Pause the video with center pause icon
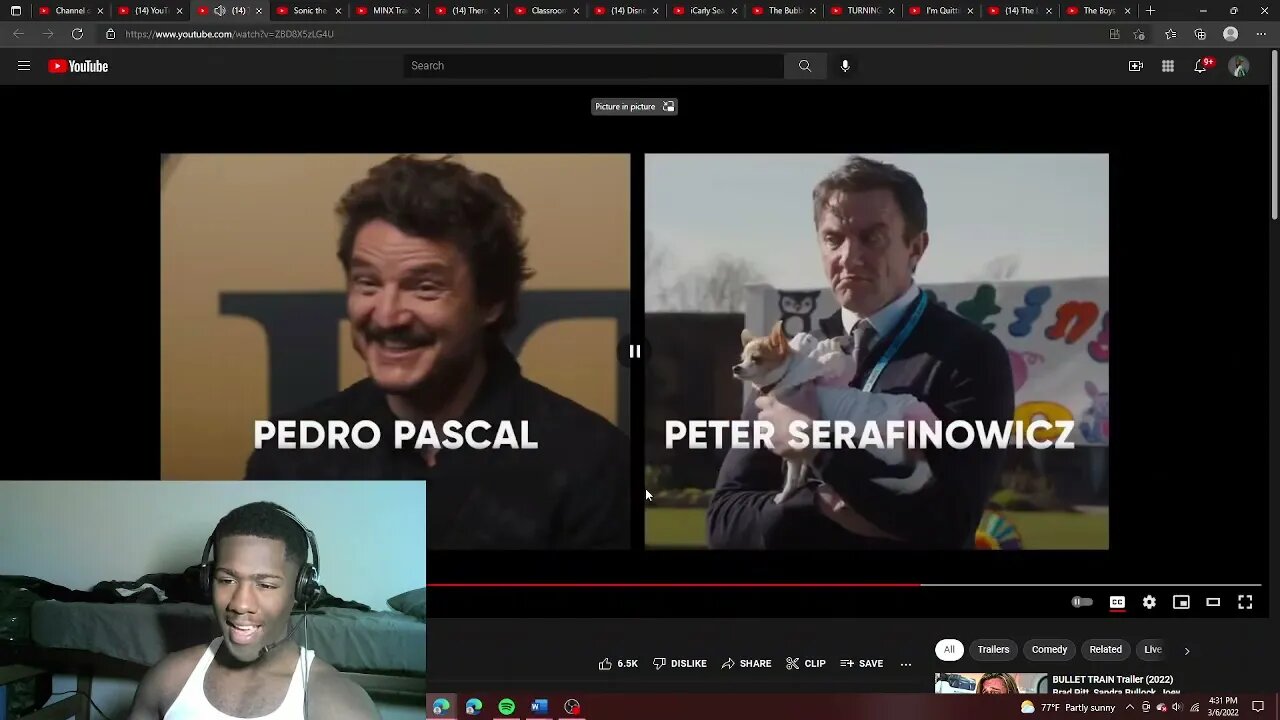1280x720 pixels. 634,351
